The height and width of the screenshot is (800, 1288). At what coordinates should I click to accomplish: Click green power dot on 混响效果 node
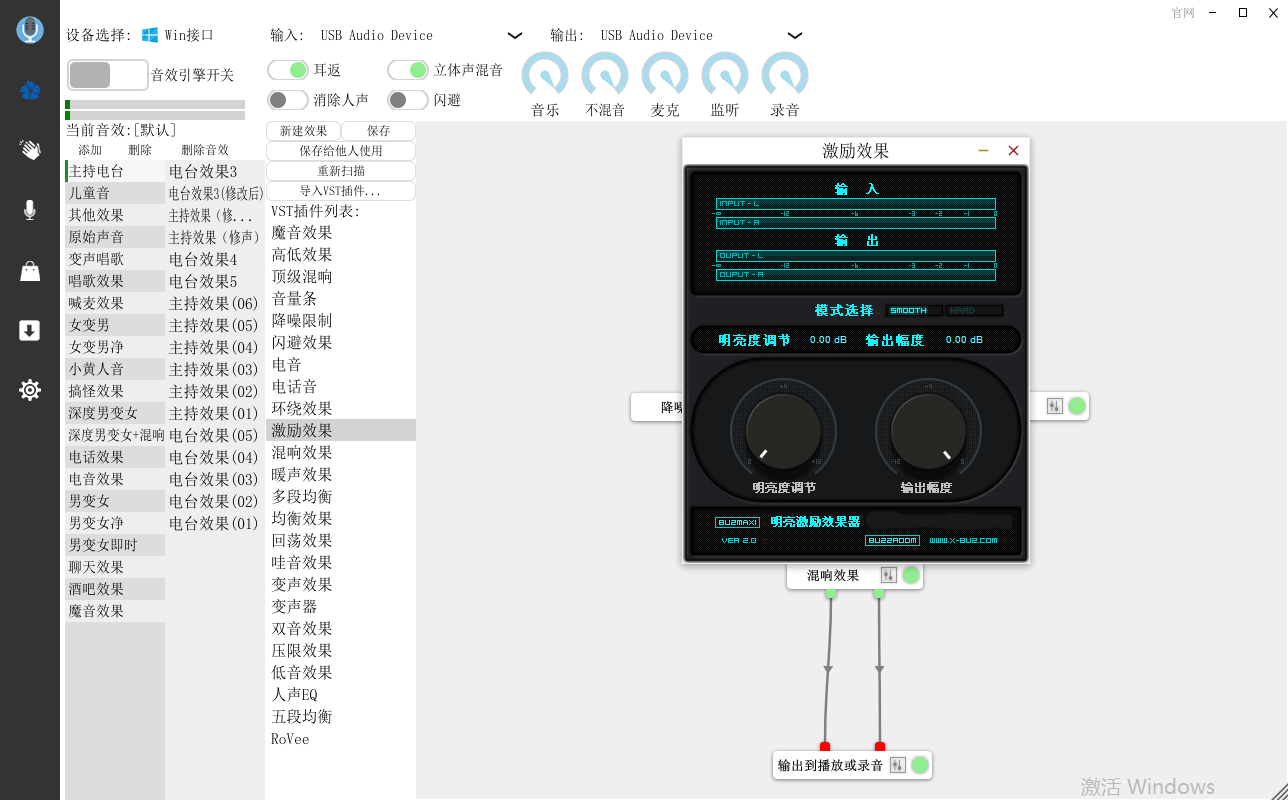click(x=911, y=575)
